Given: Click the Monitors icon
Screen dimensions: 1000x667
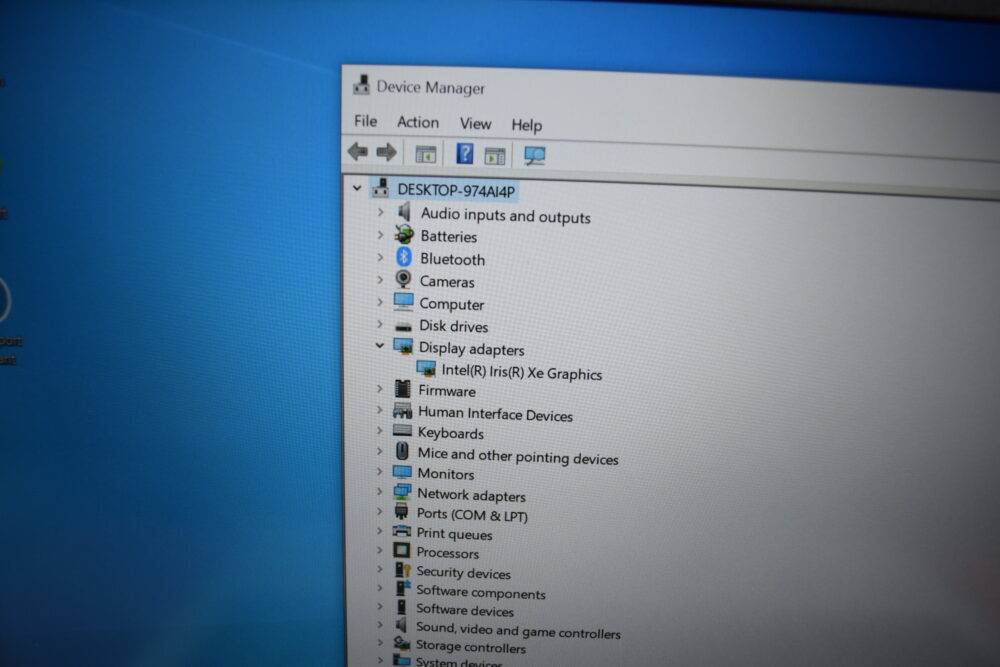Looking at the screenshot, I should click(402, 472).
